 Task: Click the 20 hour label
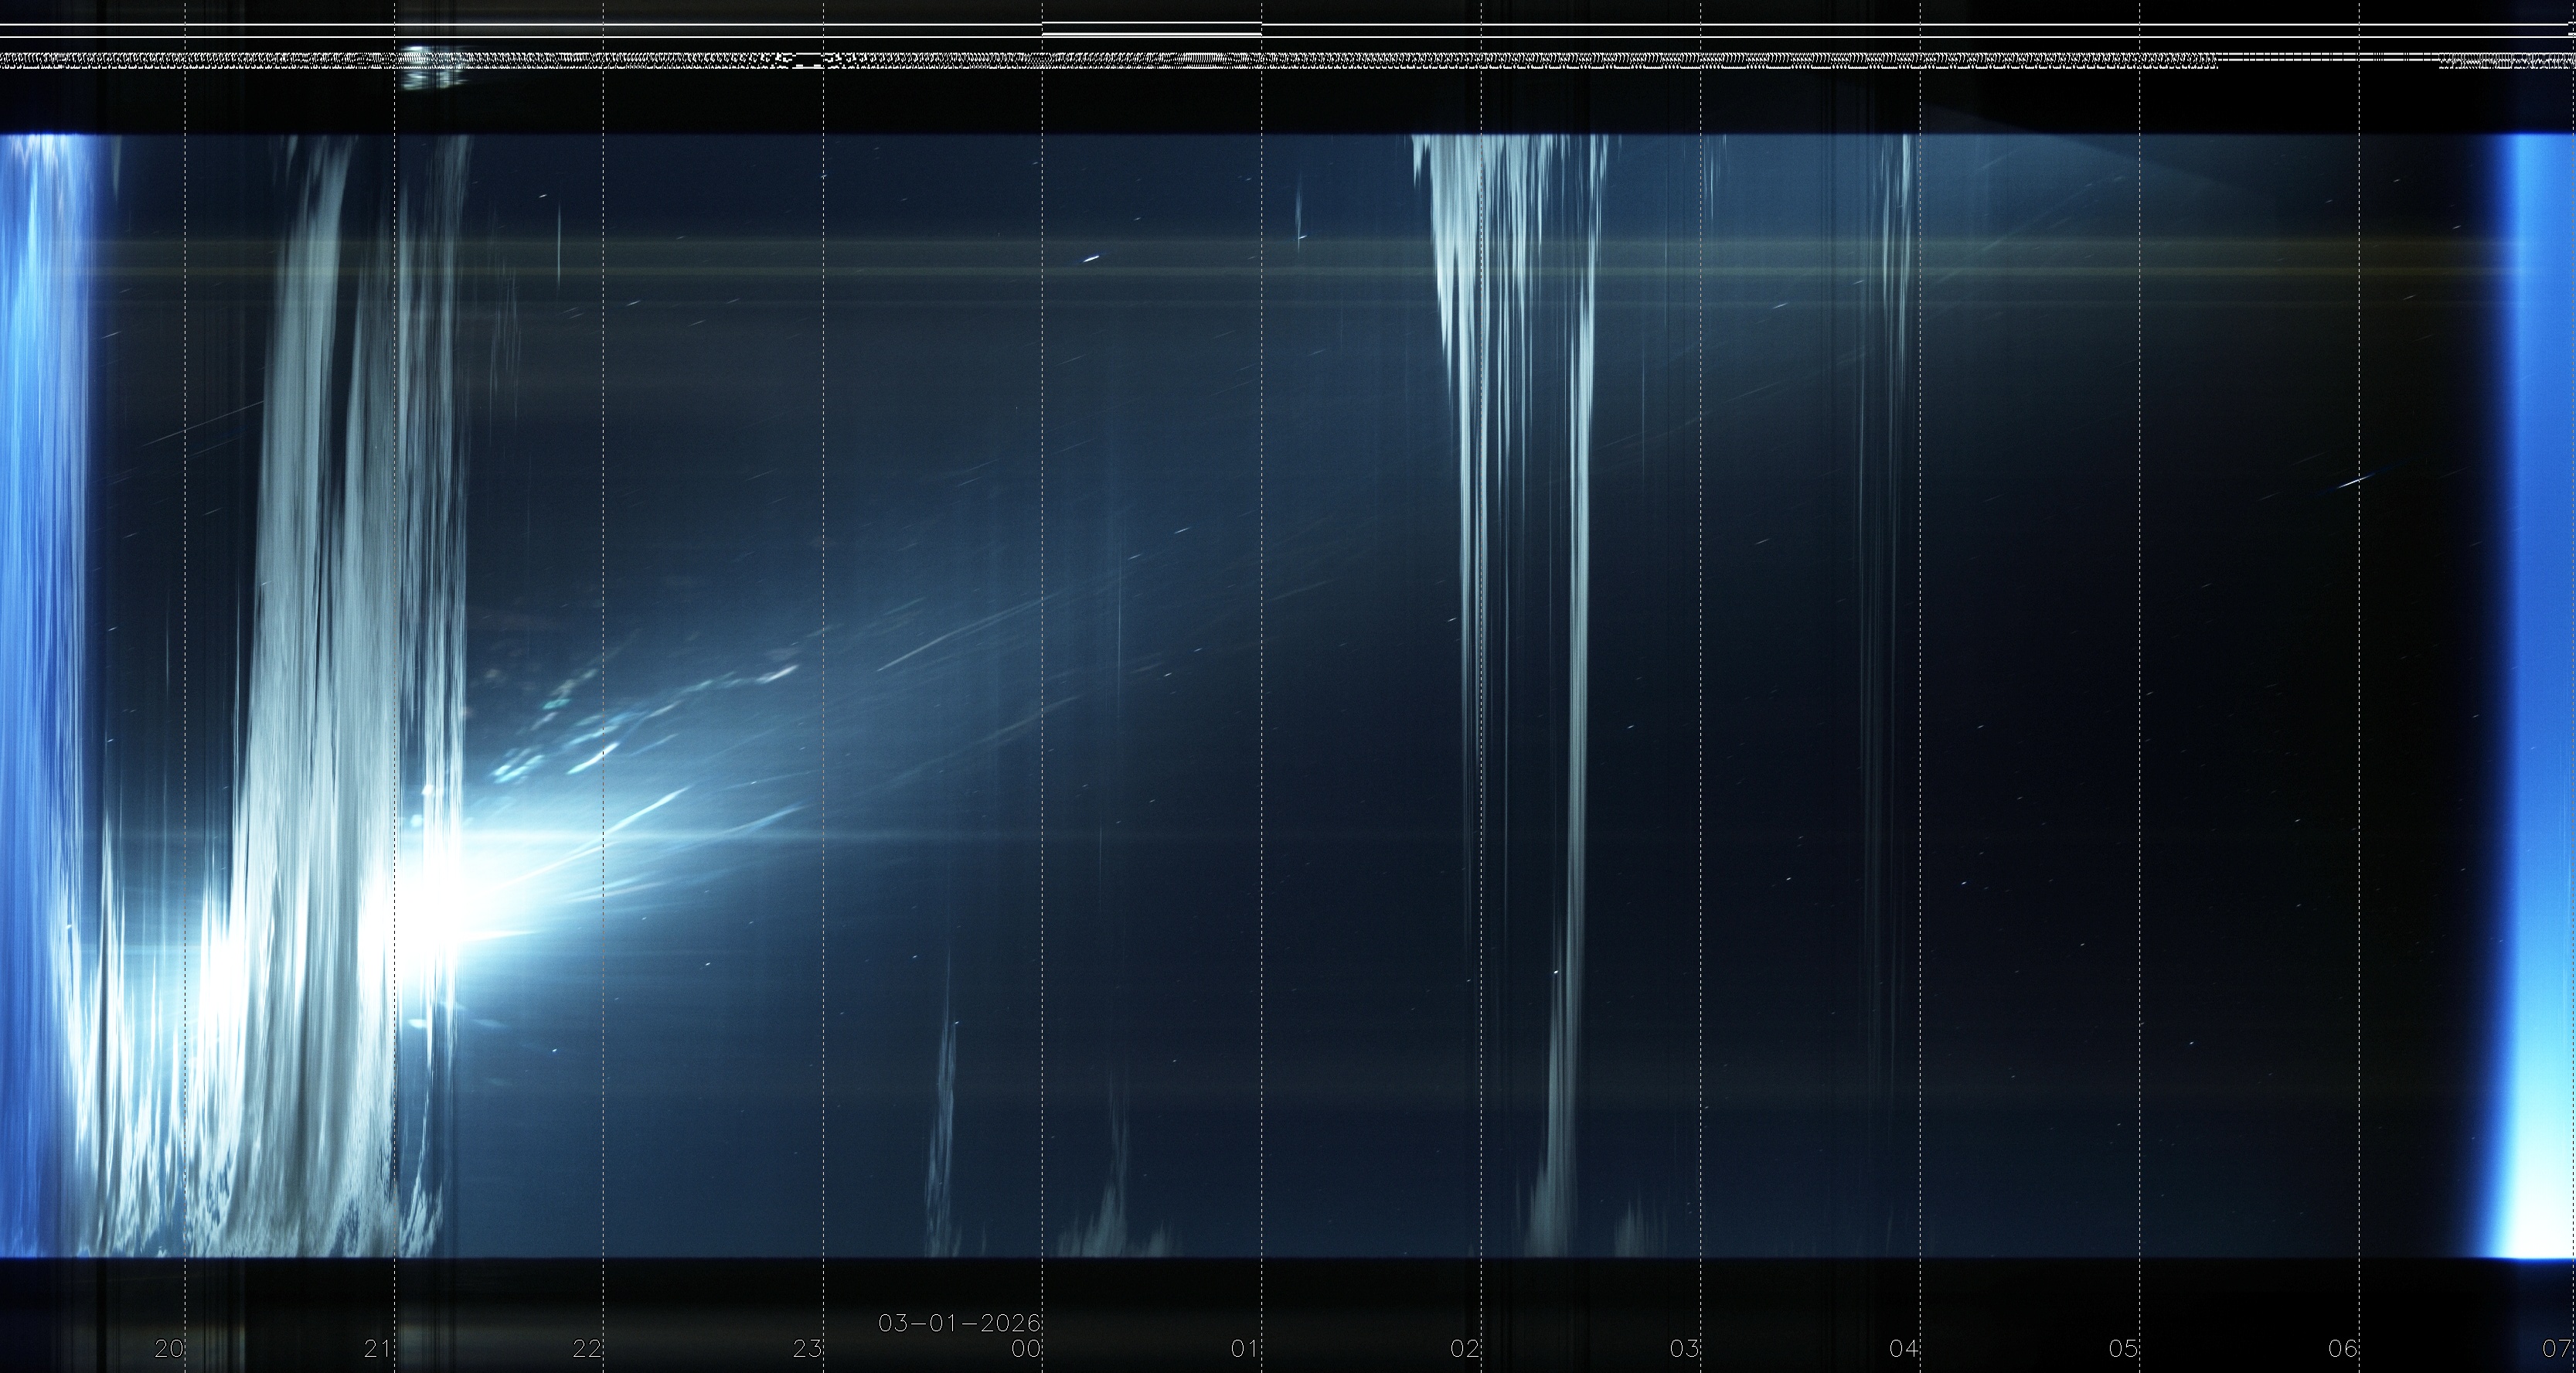(x=169, y=1348)
